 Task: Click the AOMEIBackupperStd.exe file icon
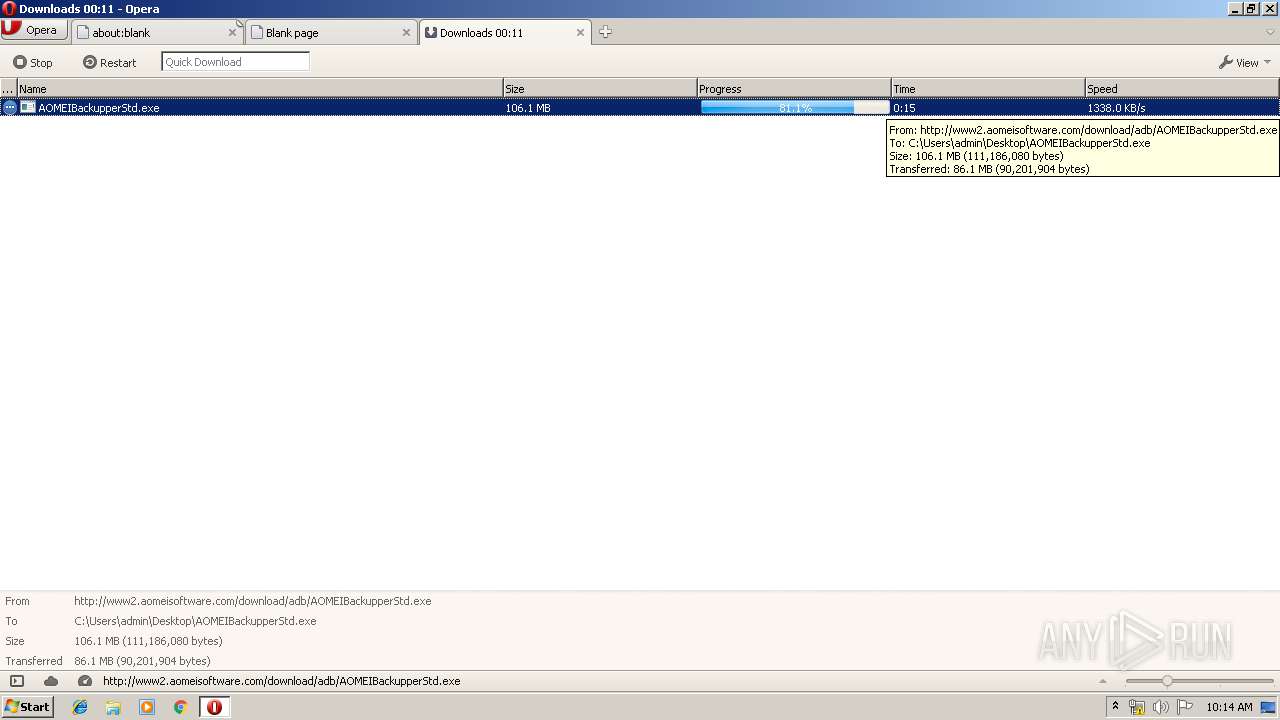point(28,107)
